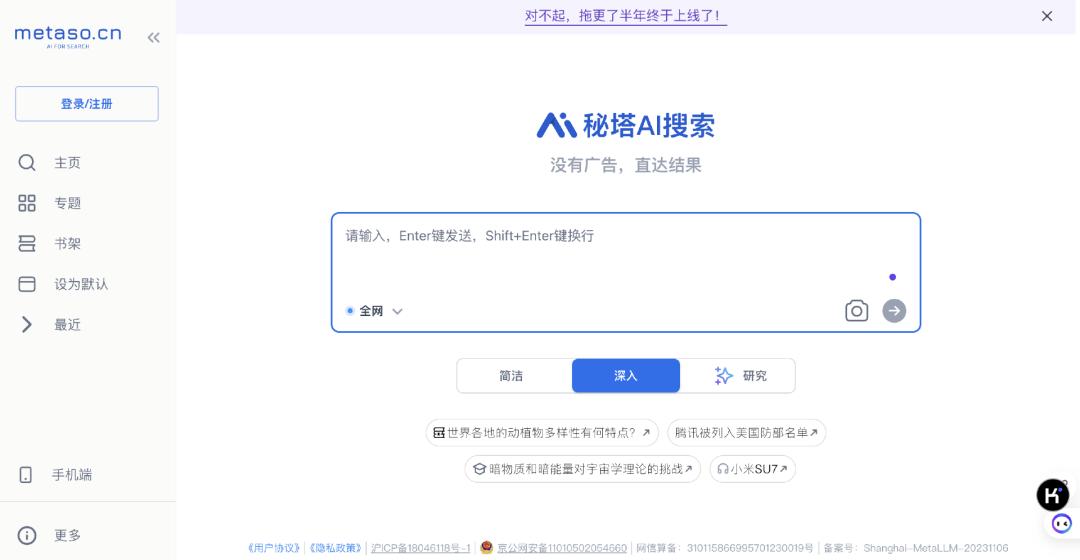Screen dimensions: 1080x560
Task: Click the 没有广告，直达结果 tagline
Action: tap(625, 165)
